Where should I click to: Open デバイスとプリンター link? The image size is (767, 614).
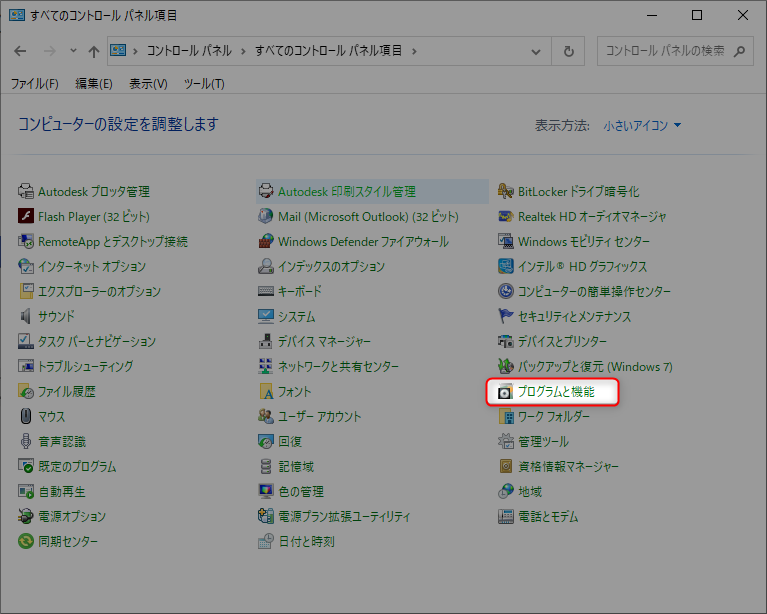coord(563,341)
